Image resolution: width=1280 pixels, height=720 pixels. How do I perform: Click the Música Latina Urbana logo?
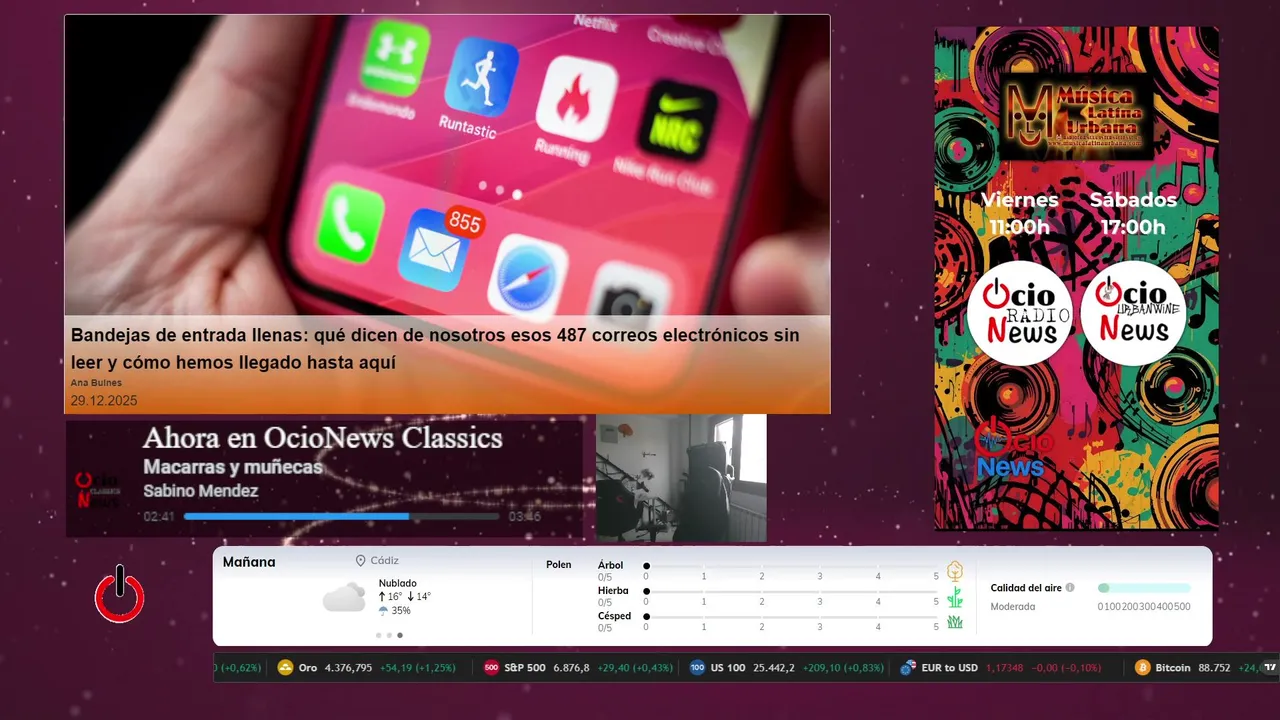(x=1076, y=117)
